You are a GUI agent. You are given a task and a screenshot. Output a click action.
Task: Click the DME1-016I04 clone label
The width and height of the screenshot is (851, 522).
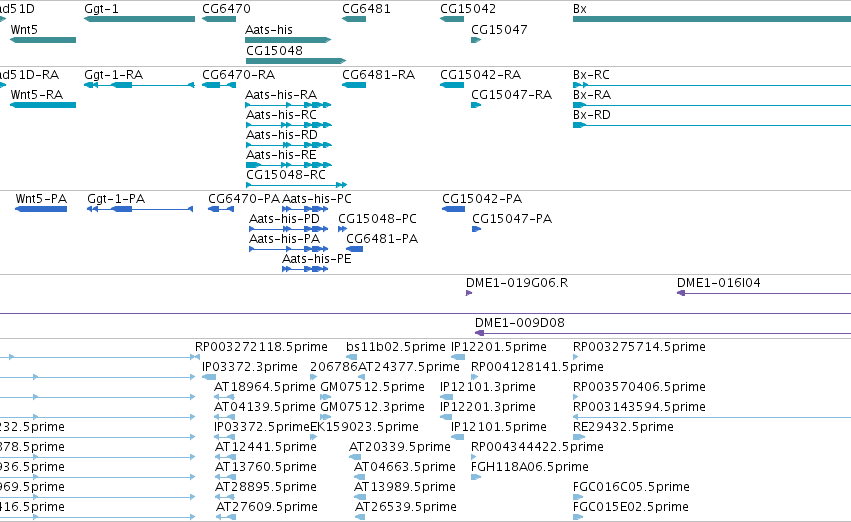click(x=719, y=283)
